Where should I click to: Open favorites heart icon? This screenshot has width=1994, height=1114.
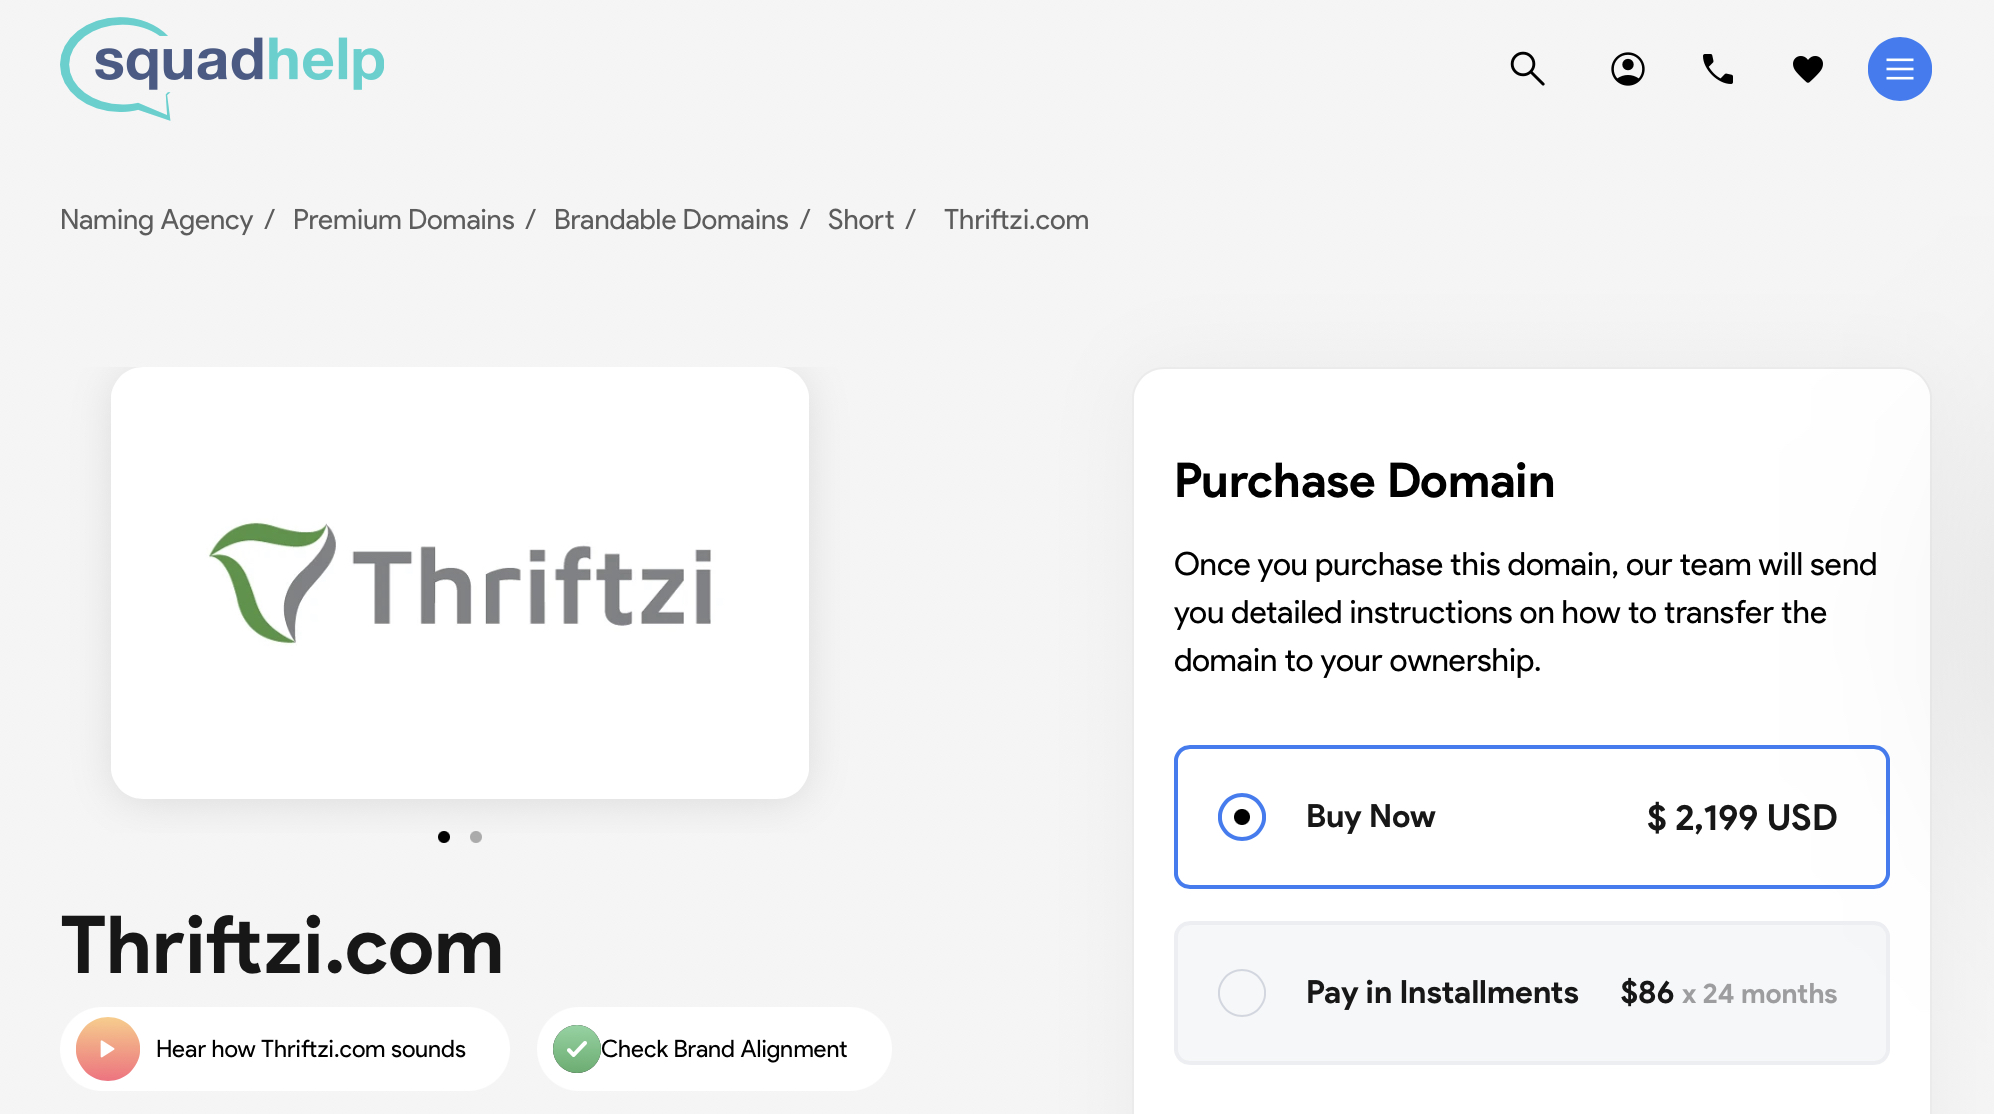(1807, 69)
